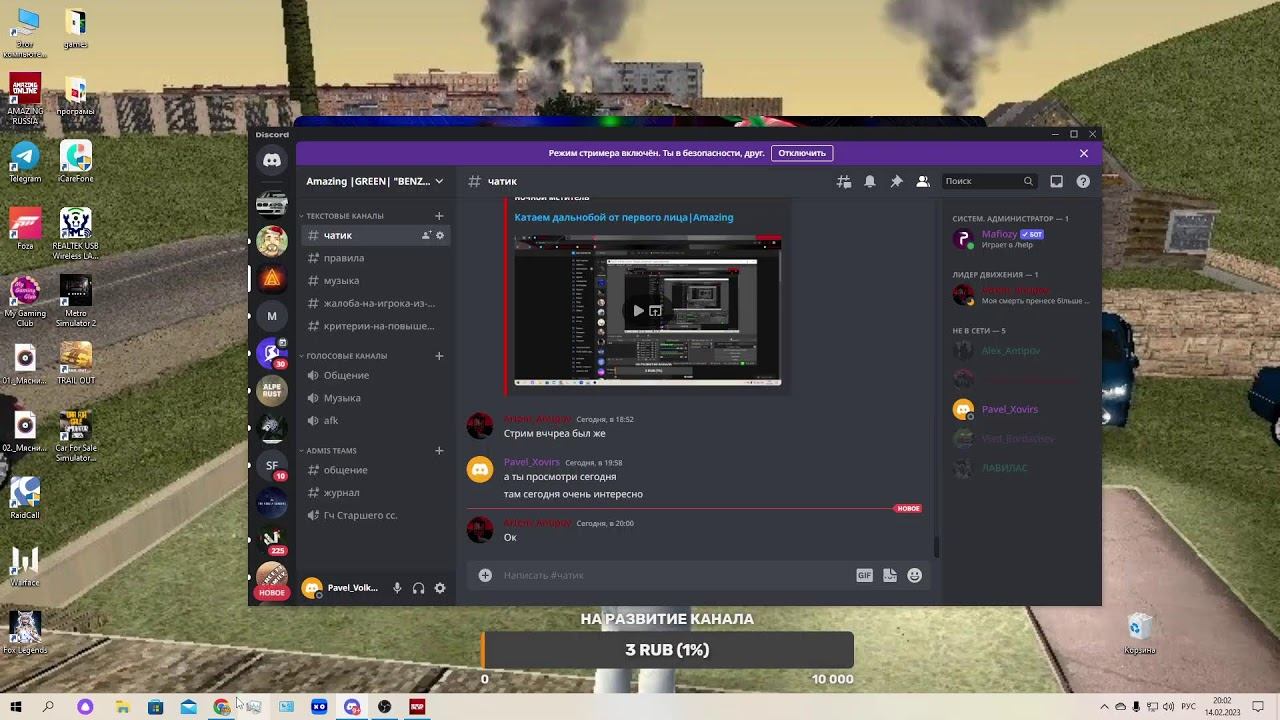Image resolution: width=1280 pixels, height=720 pixels.
Task: Open invite icon on чатик channel
Action: (426, 235)
